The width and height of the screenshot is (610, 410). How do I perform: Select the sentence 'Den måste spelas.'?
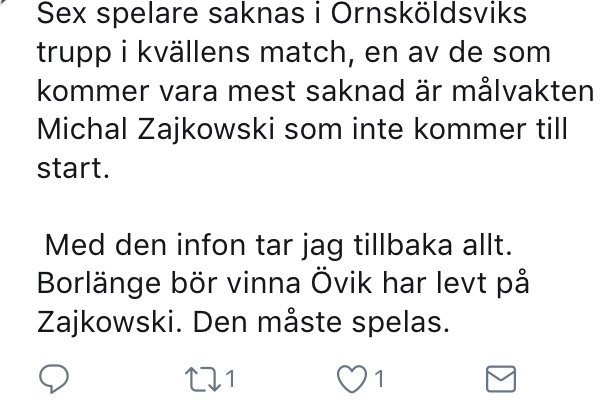[321, 322]
